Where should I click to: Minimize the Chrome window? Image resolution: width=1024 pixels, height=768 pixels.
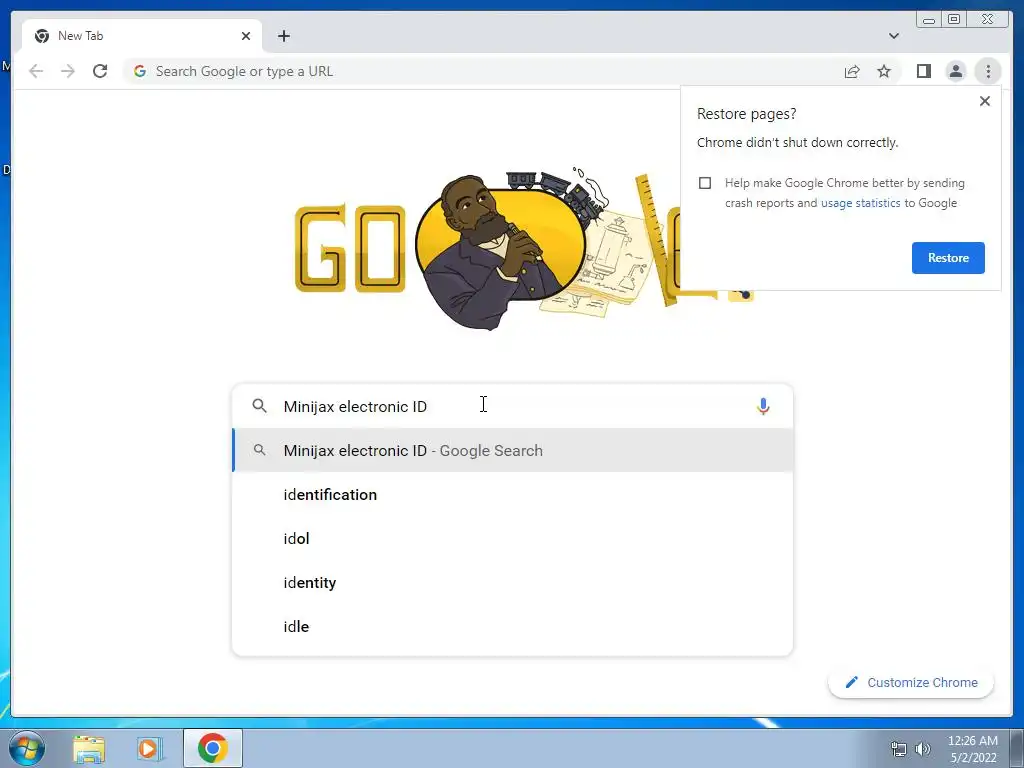point(929,20)
